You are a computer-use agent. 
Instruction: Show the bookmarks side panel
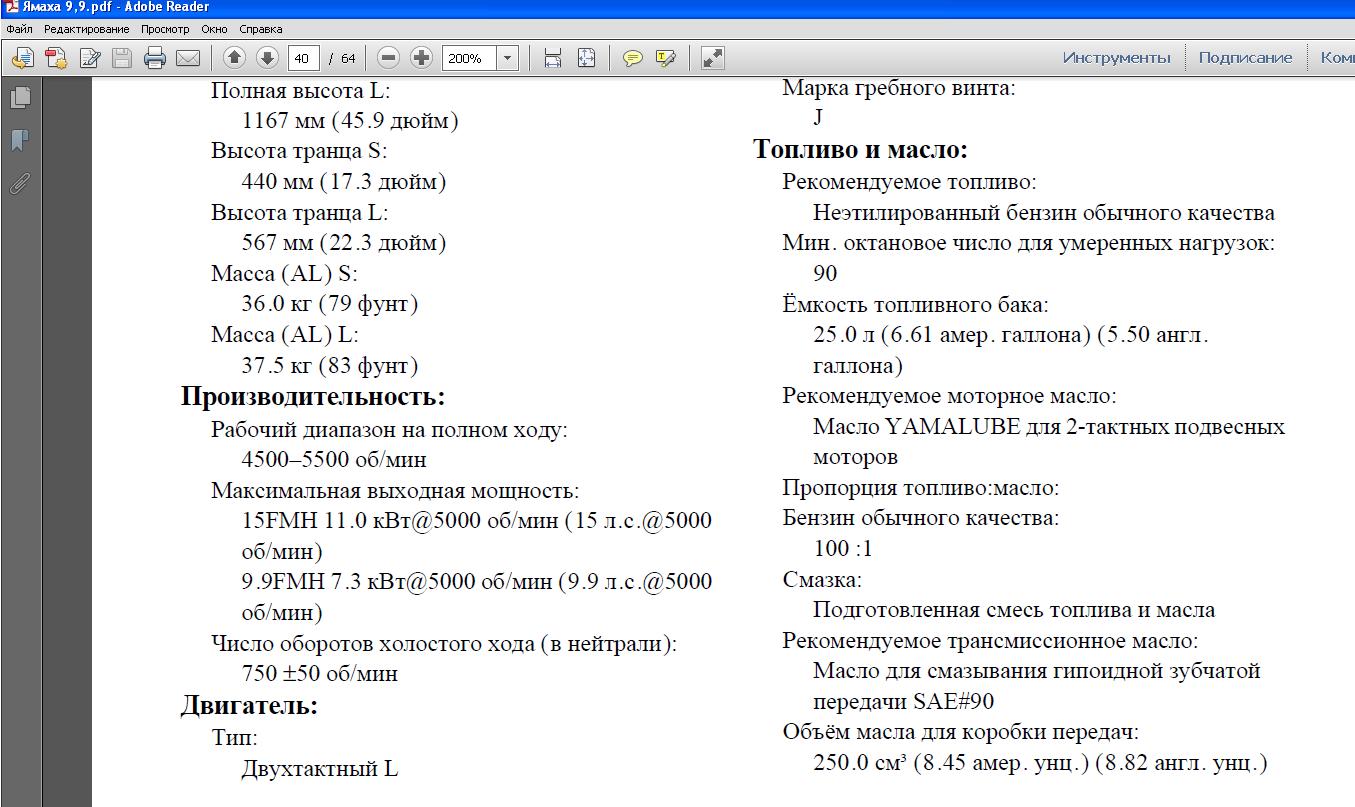tap(20, 140)
